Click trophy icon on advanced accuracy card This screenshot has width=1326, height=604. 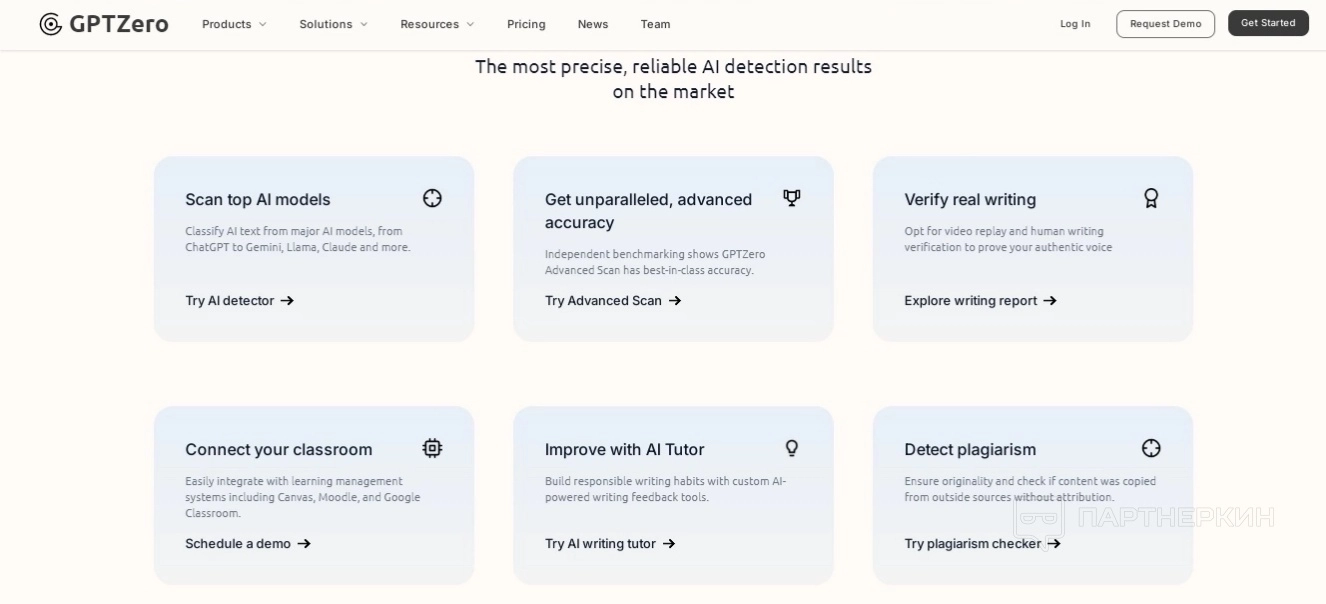pyautogui.click(x=791, y=198)
